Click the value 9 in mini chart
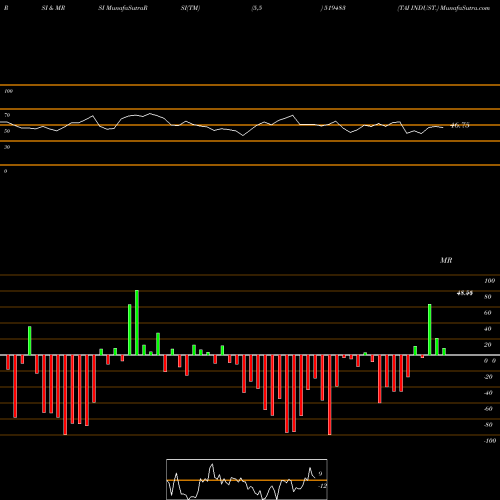 coord(320,474)
